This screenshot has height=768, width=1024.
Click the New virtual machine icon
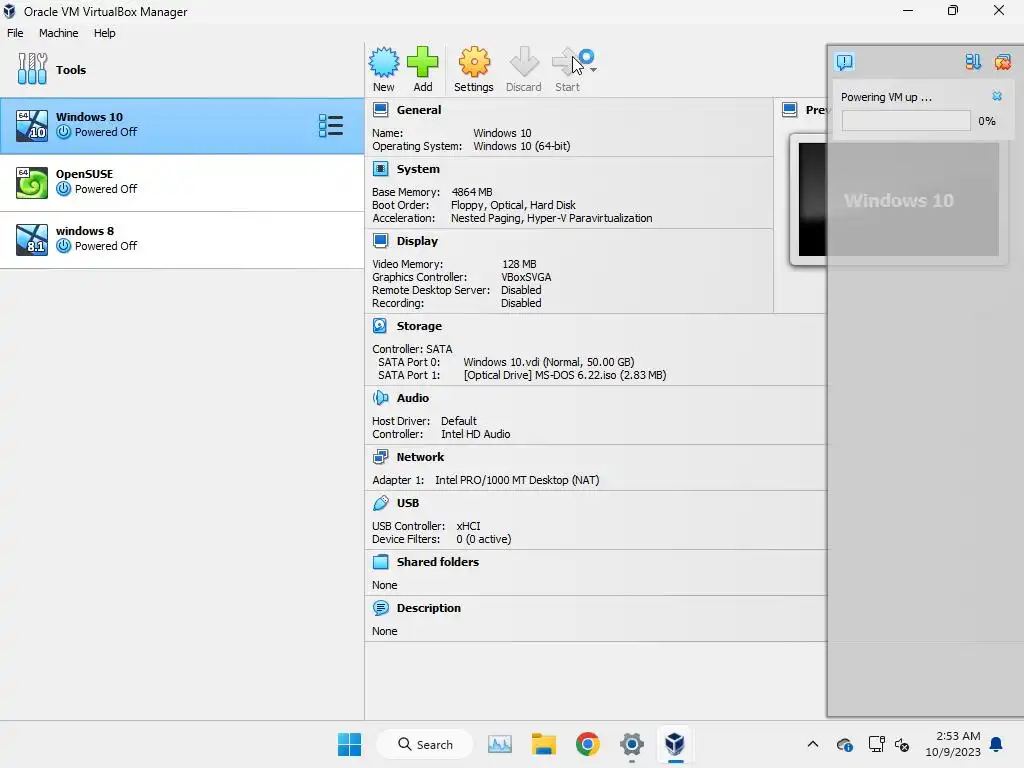[x=383, y=62]
